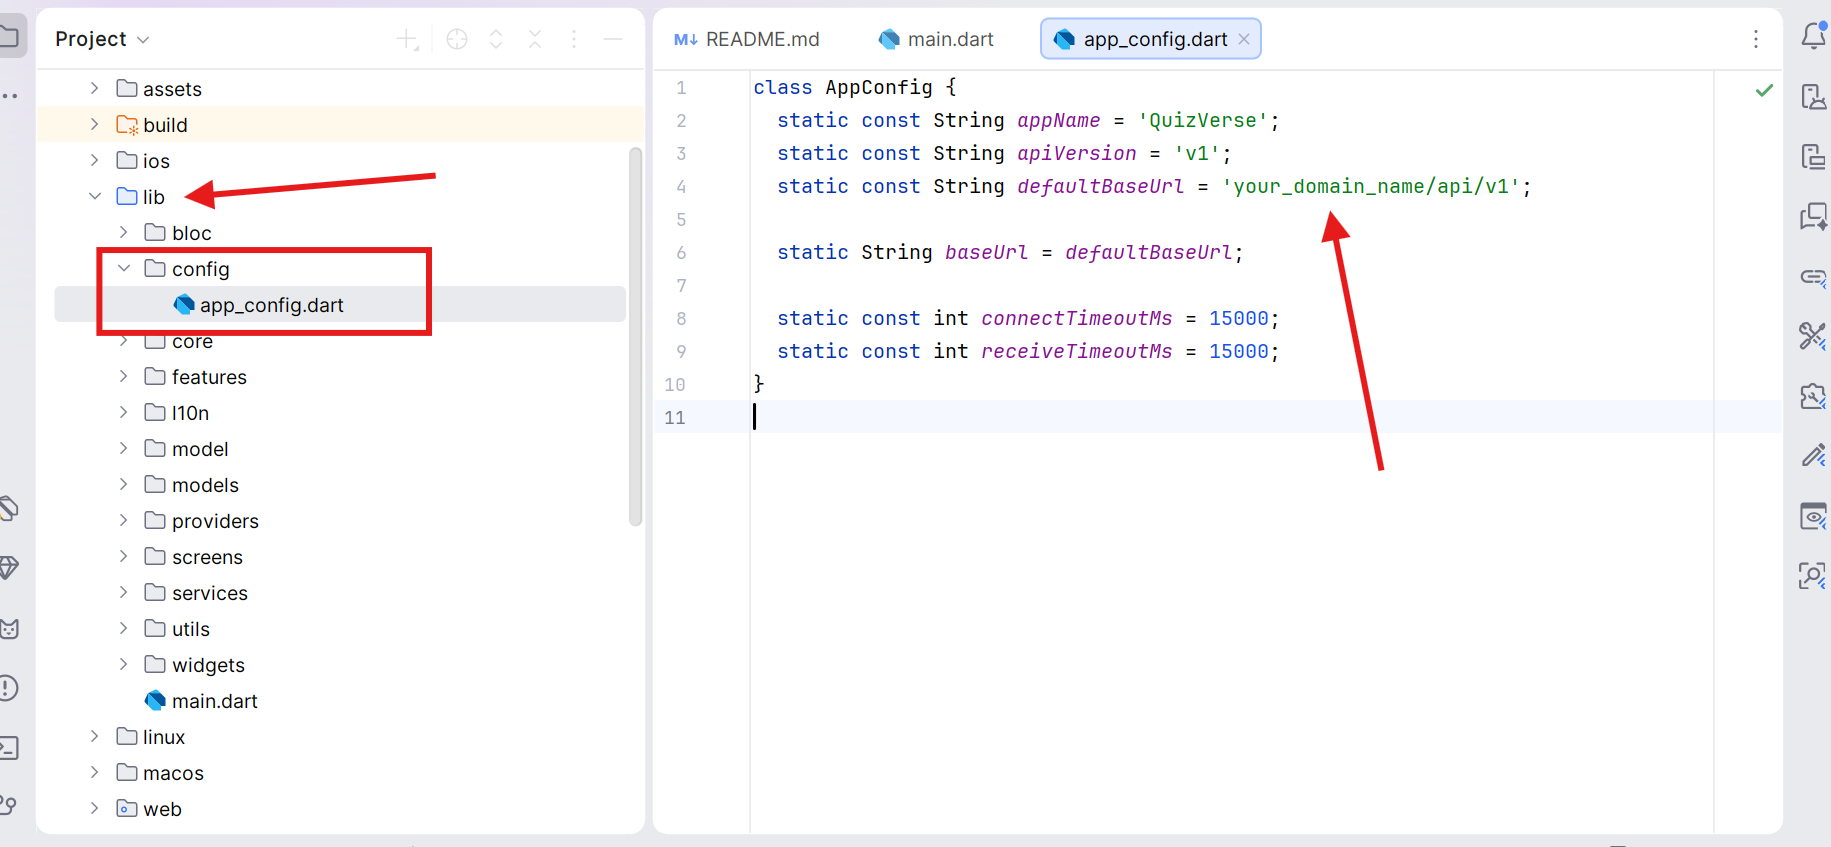
Task: Collapse the config folder
Action: tap(124, 268)
